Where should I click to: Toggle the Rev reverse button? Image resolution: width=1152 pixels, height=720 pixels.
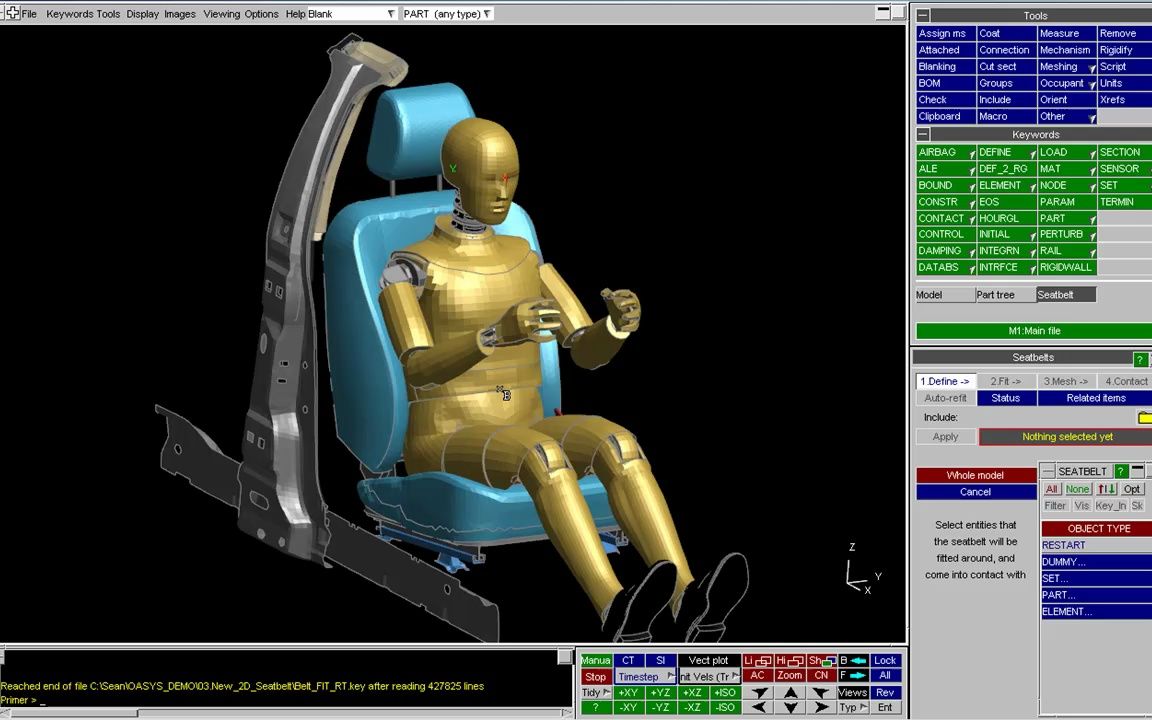[885, 692]
